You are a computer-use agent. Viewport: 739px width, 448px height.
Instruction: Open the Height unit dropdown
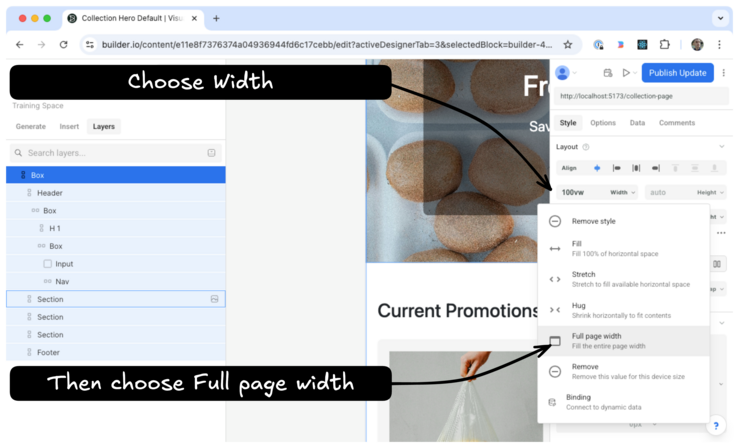[x=710, y=193]
